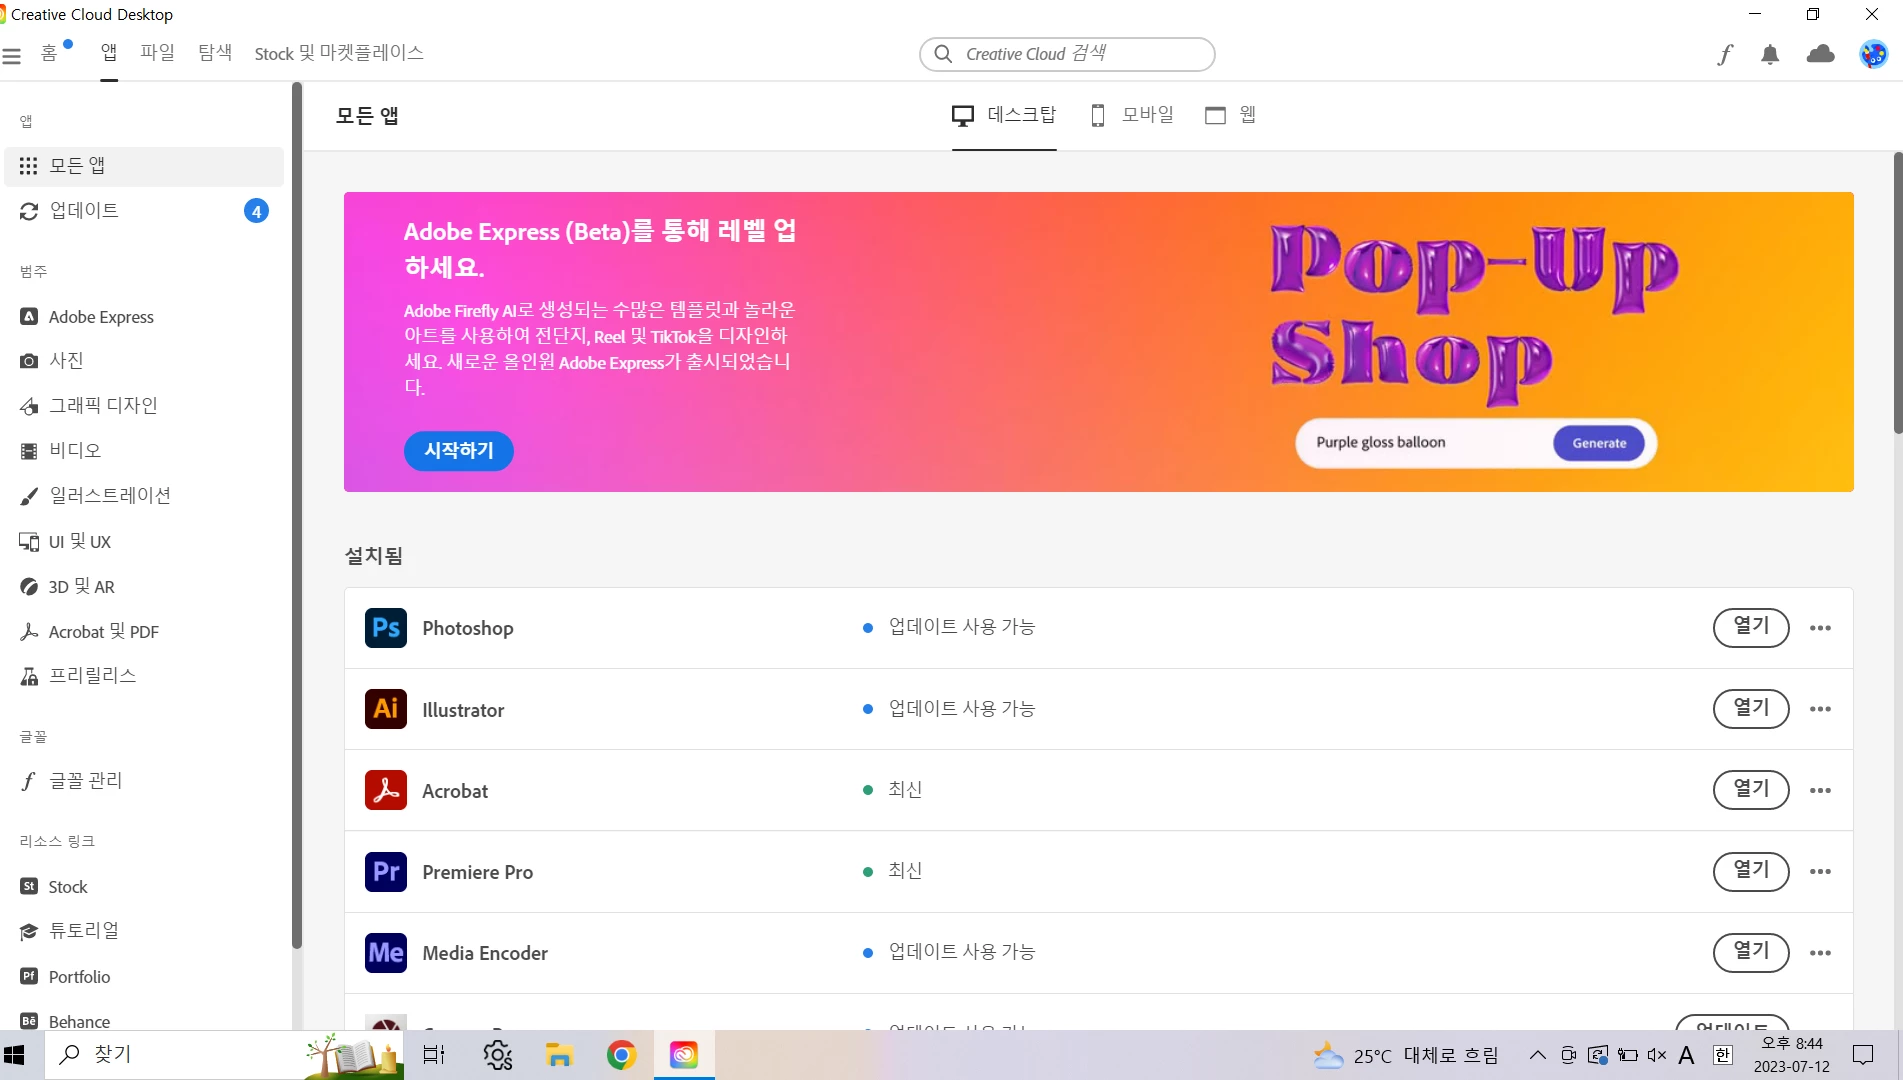1903x1080 pixels.
Task: Click Media Encoder 업데이트 사용 가능 status
Action: (x=949, y=952)
